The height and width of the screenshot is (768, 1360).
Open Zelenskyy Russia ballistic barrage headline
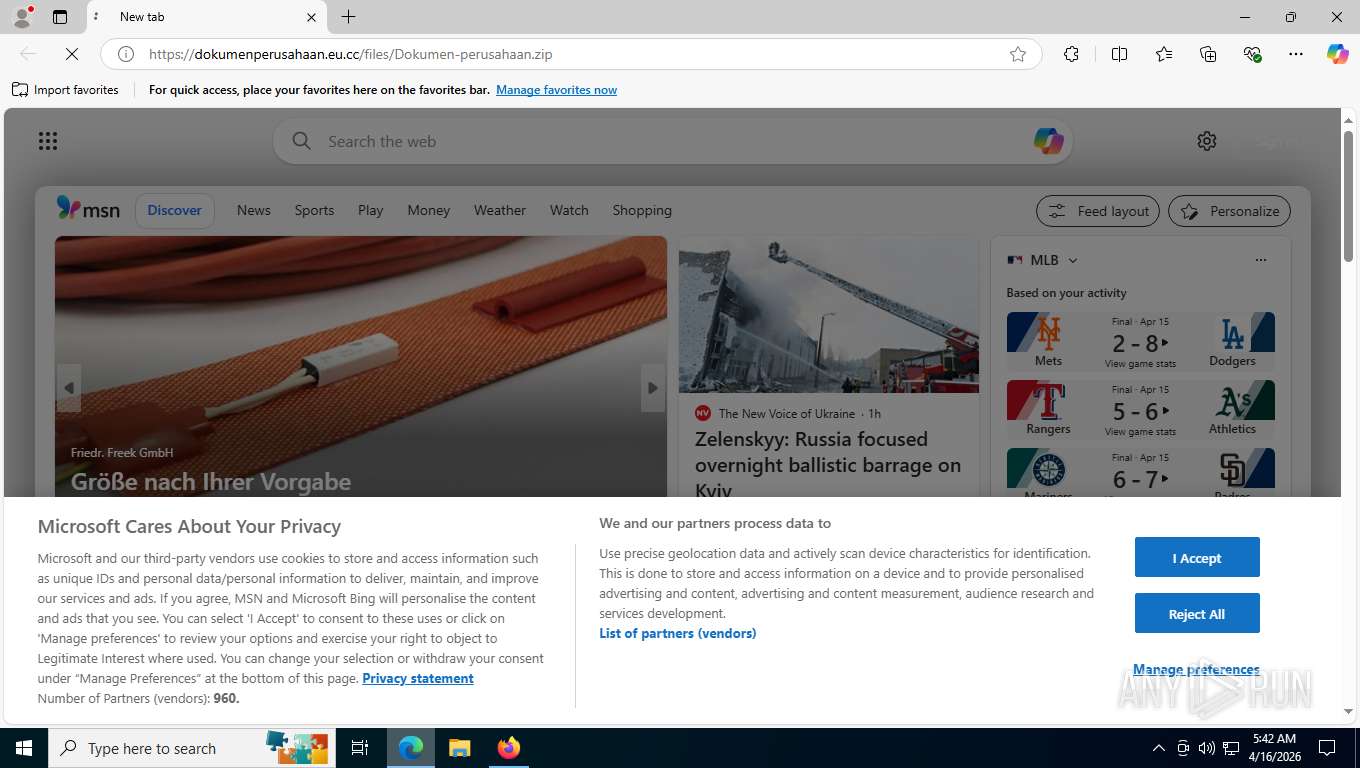coord(828,465)
